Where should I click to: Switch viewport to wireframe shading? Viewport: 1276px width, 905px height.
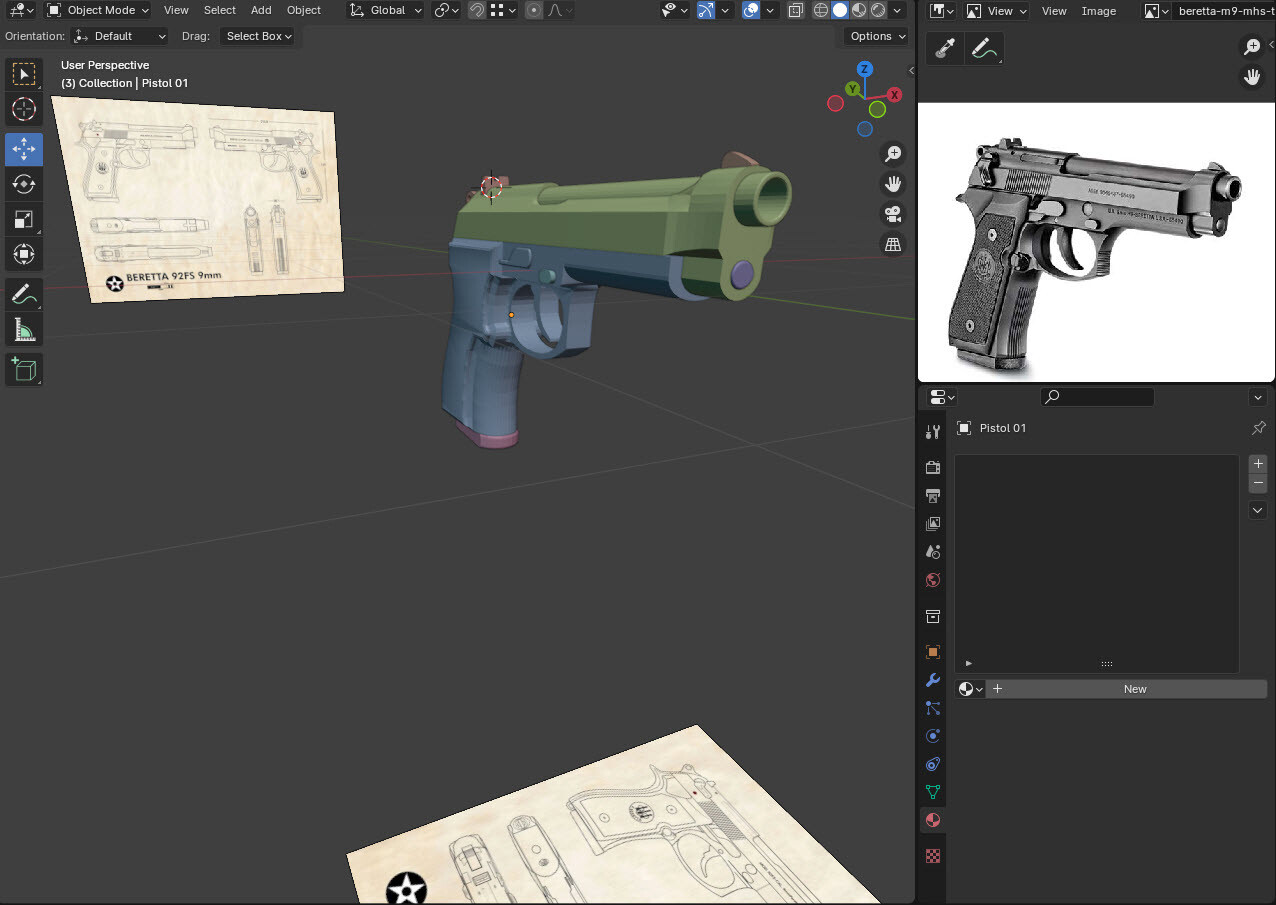pos(820,10)
